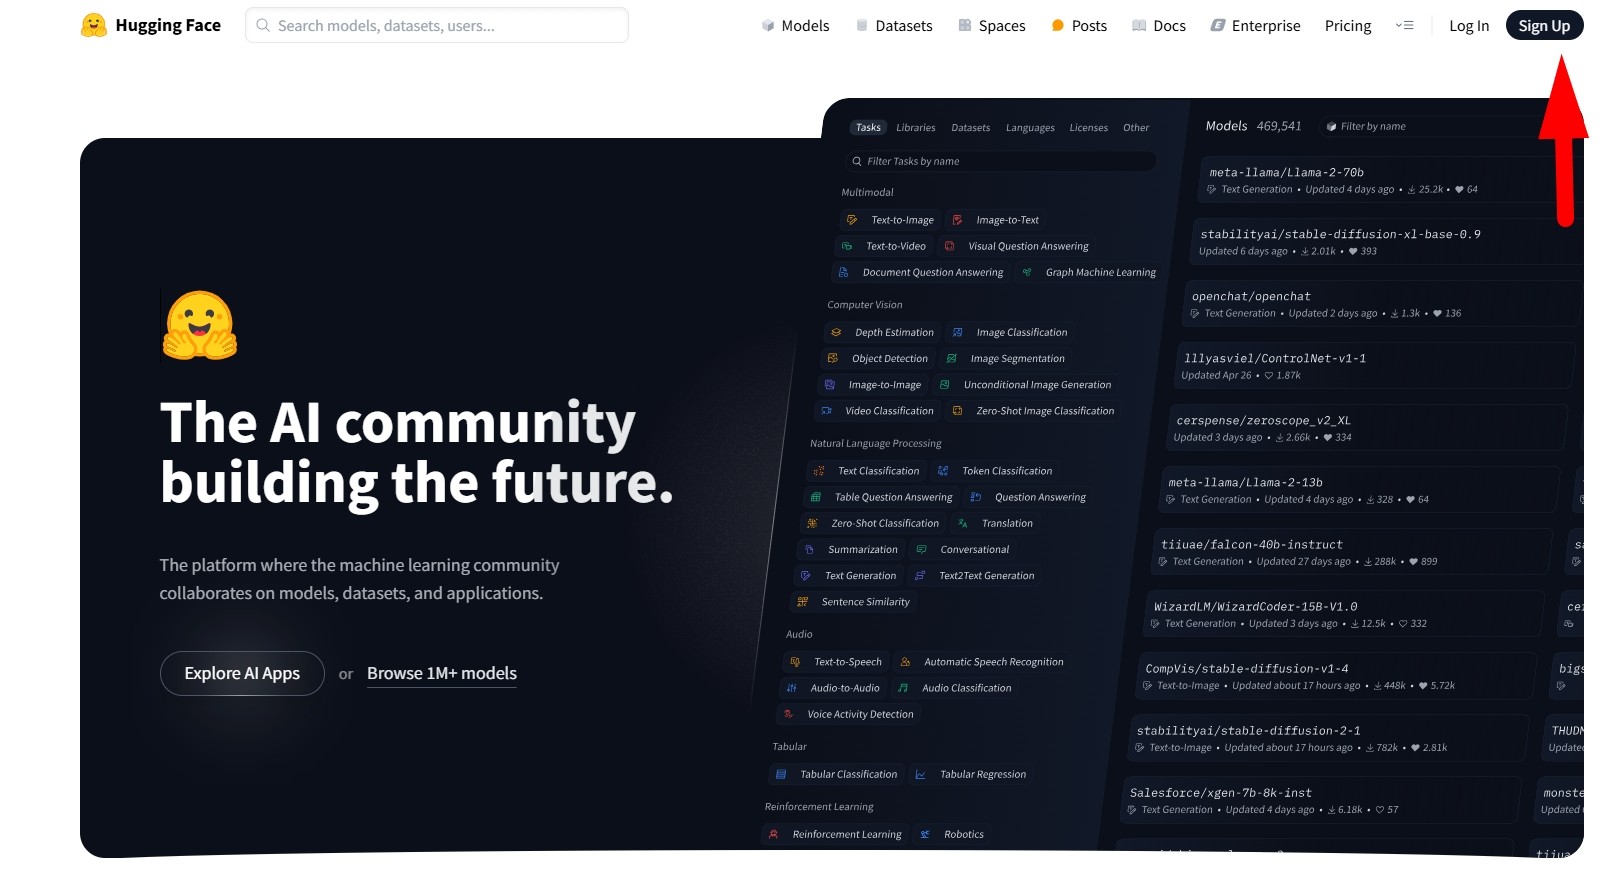Open cerspense/zeroscope_v2_XL model card
Viewport: 1621px width, 883px height.
tap(1367, 428)
